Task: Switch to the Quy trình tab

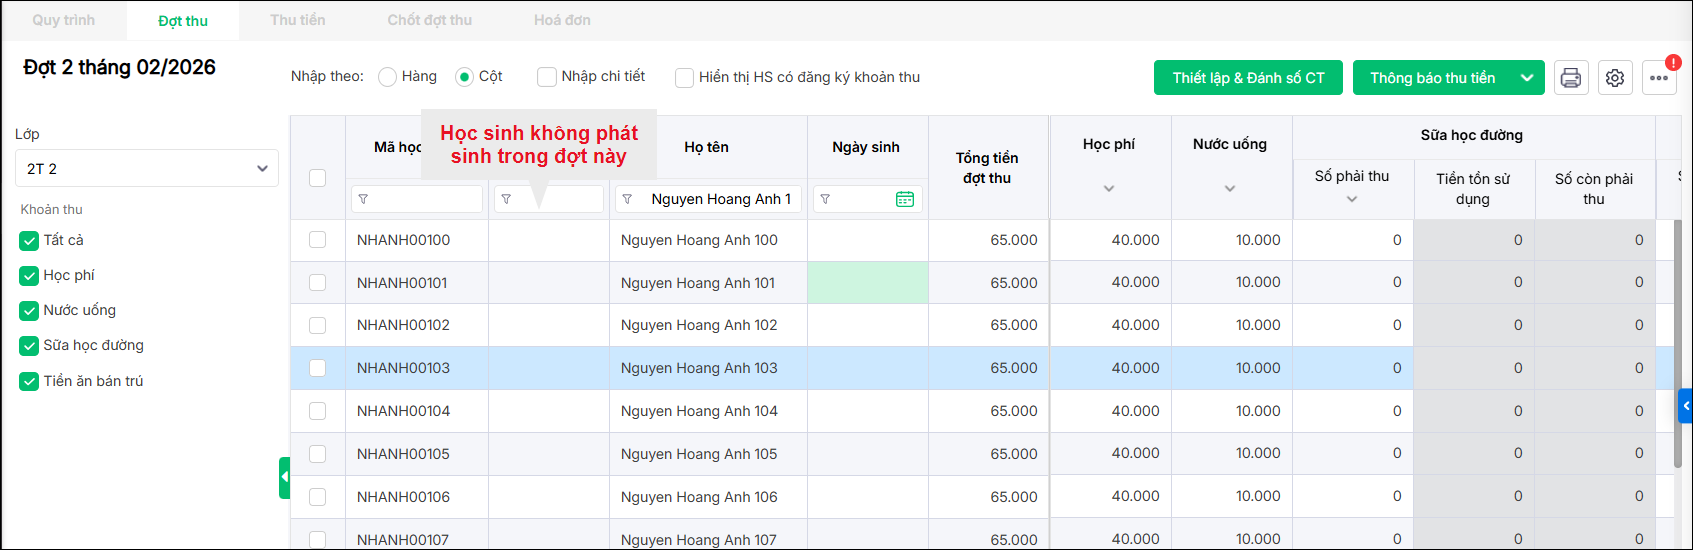Action: (x=64, y=20)
